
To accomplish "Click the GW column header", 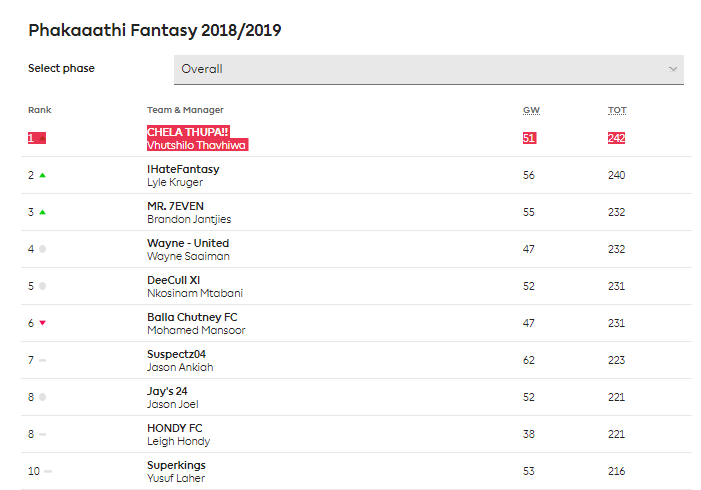I will [531, 110].
